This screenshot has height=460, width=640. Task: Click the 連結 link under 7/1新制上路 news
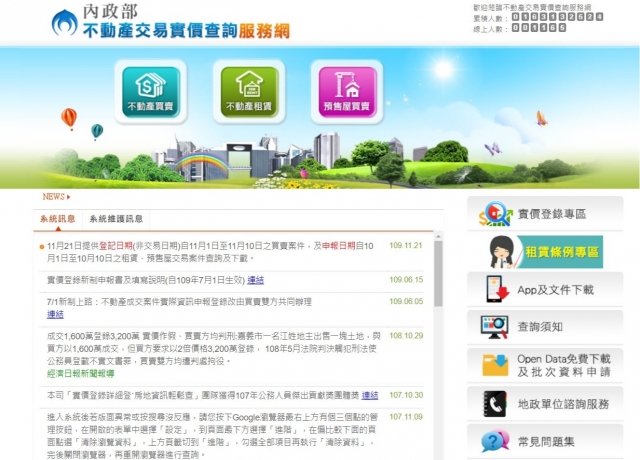(56, 314)
